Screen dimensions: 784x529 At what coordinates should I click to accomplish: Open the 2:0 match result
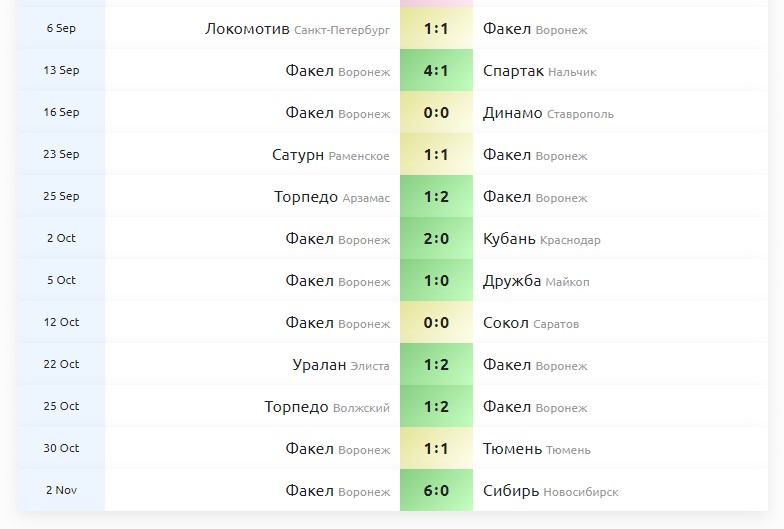pyautogui.click(x=436, y=239)
